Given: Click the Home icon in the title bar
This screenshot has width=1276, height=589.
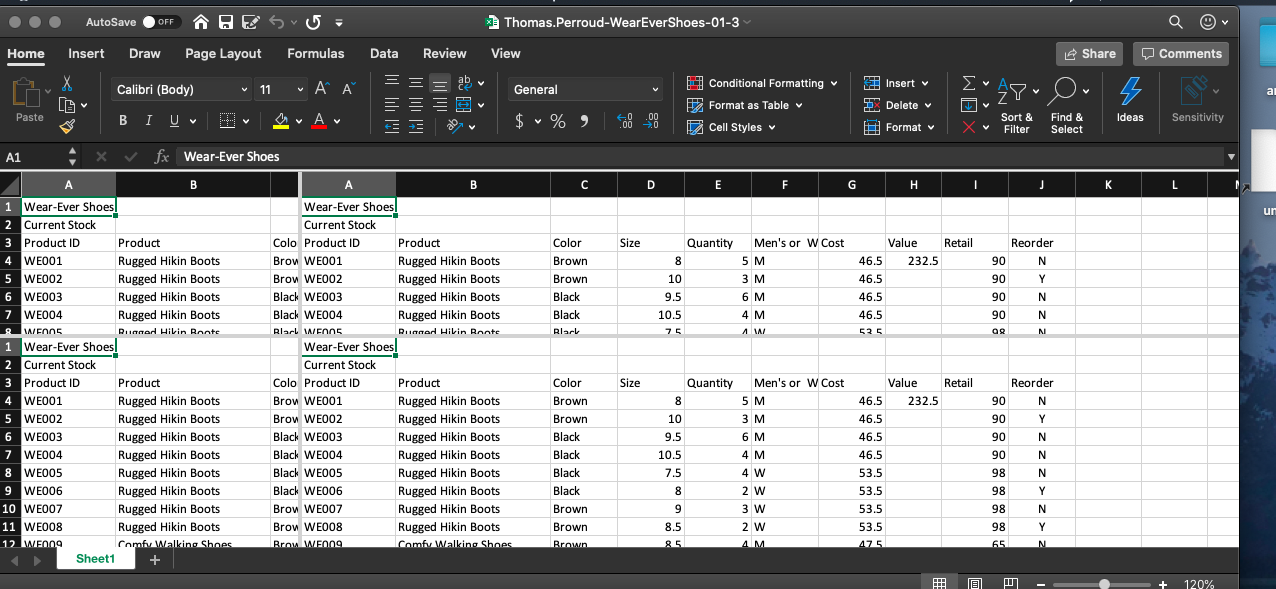Looking at the screenshot, I should (201, 22).
